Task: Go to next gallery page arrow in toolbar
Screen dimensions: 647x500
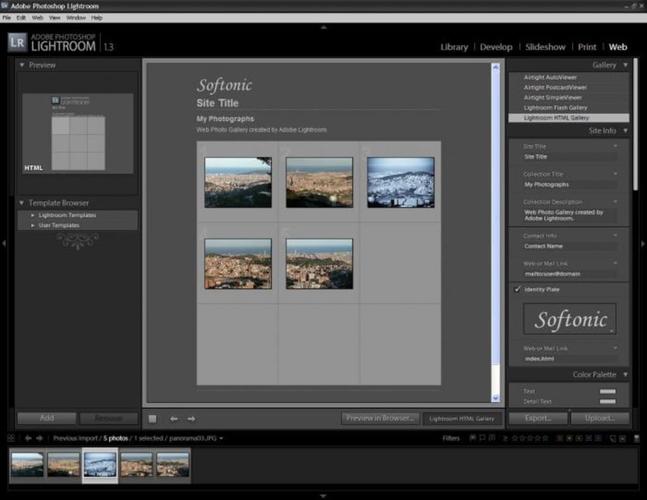Action: tap(191, 419)
